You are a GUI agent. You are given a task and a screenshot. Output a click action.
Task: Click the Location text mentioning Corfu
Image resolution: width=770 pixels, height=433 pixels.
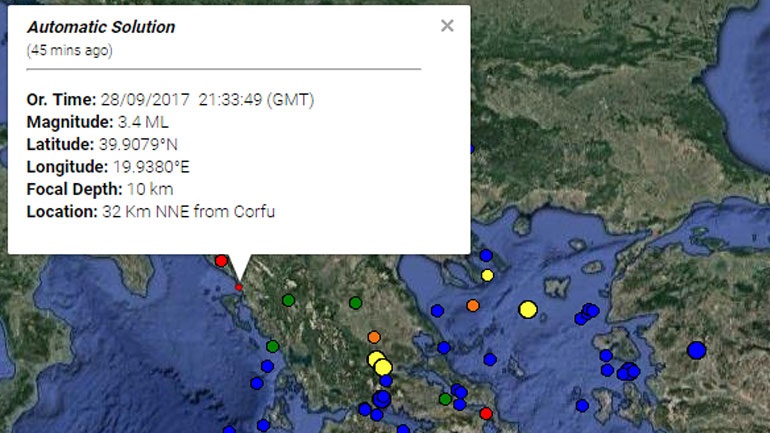(150, 212)
